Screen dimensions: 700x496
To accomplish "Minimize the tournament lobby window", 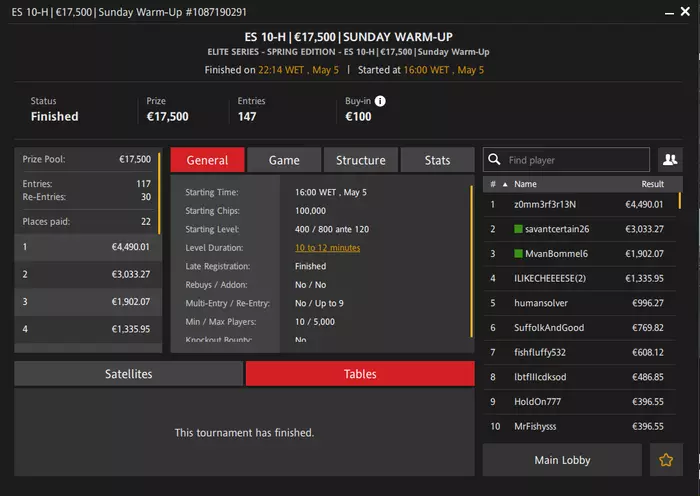I will [x=669, y=13].
